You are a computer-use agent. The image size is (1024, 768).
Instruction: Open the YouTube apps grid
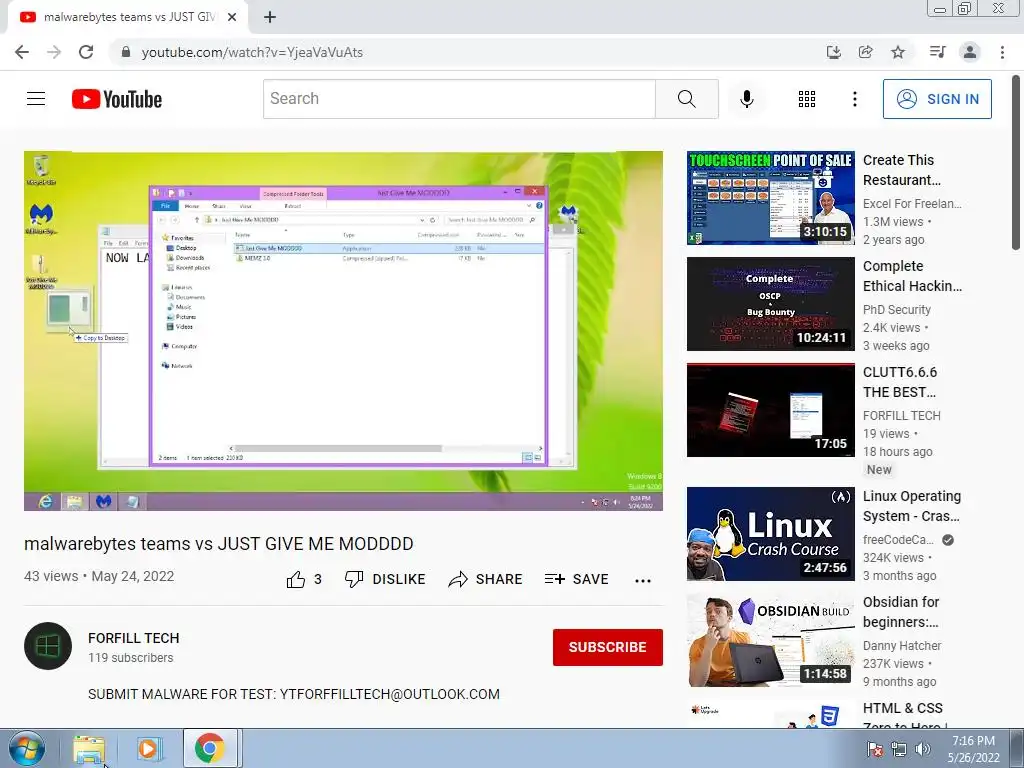coord(807,99)
